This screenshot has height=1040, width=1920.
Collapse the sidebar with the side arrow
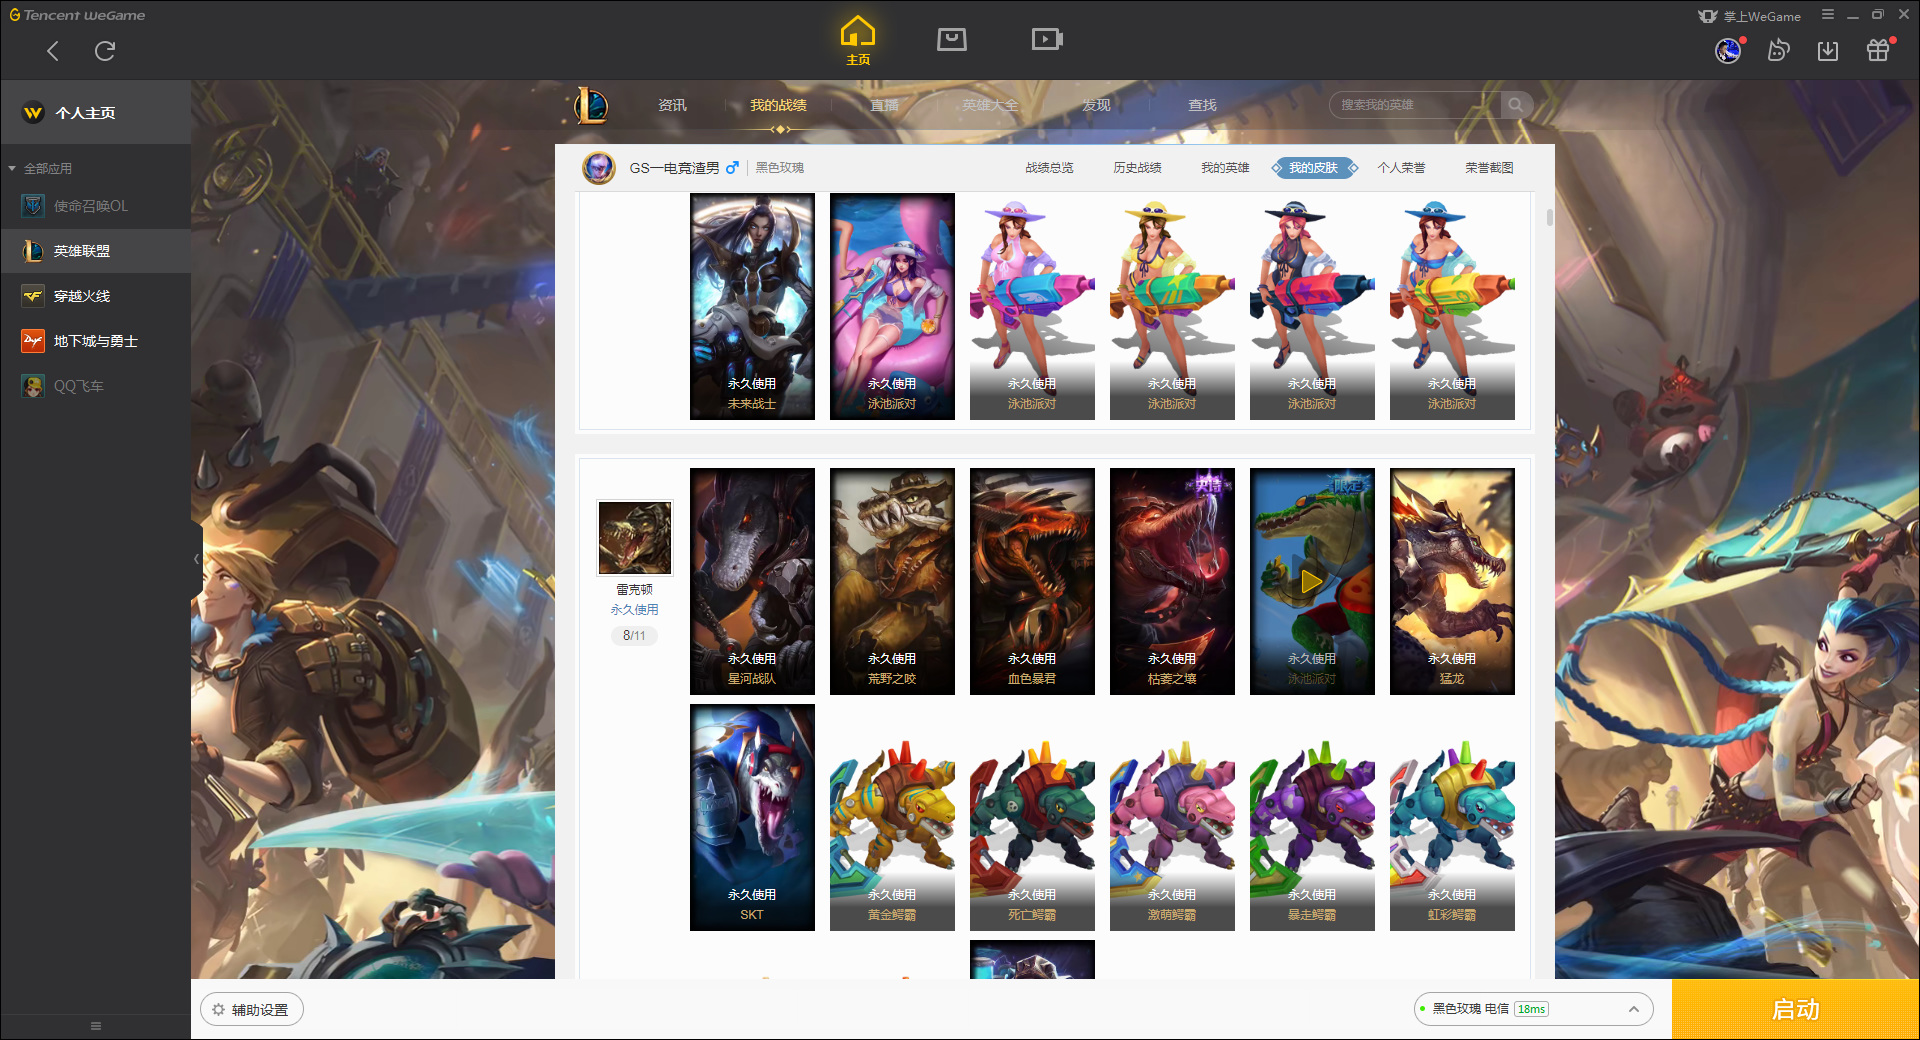(197, 559)
